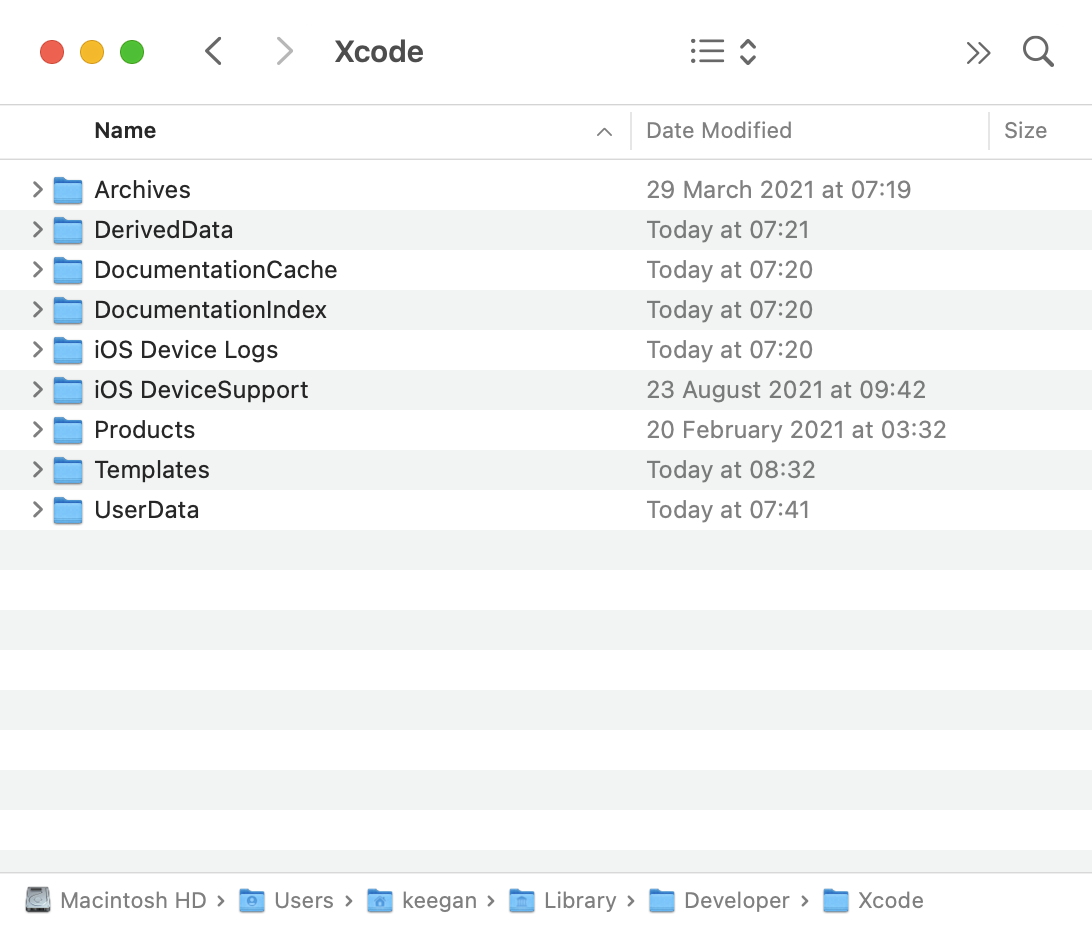Expand the iOS Device Logs folder

pos(37,350)
